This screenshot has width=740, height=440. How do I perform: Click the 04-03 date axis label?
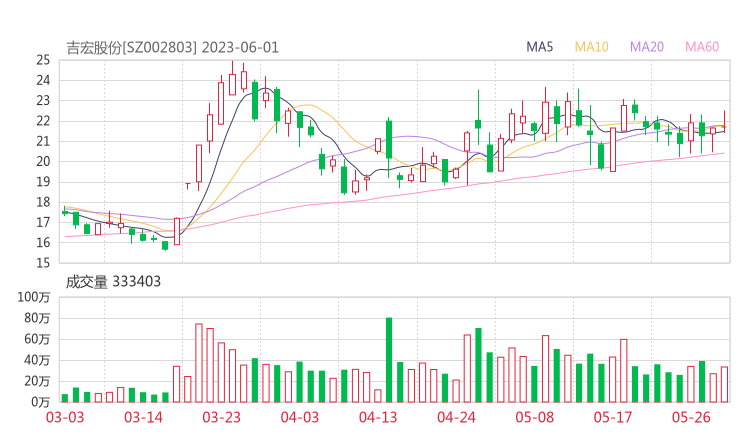[300, 417]
